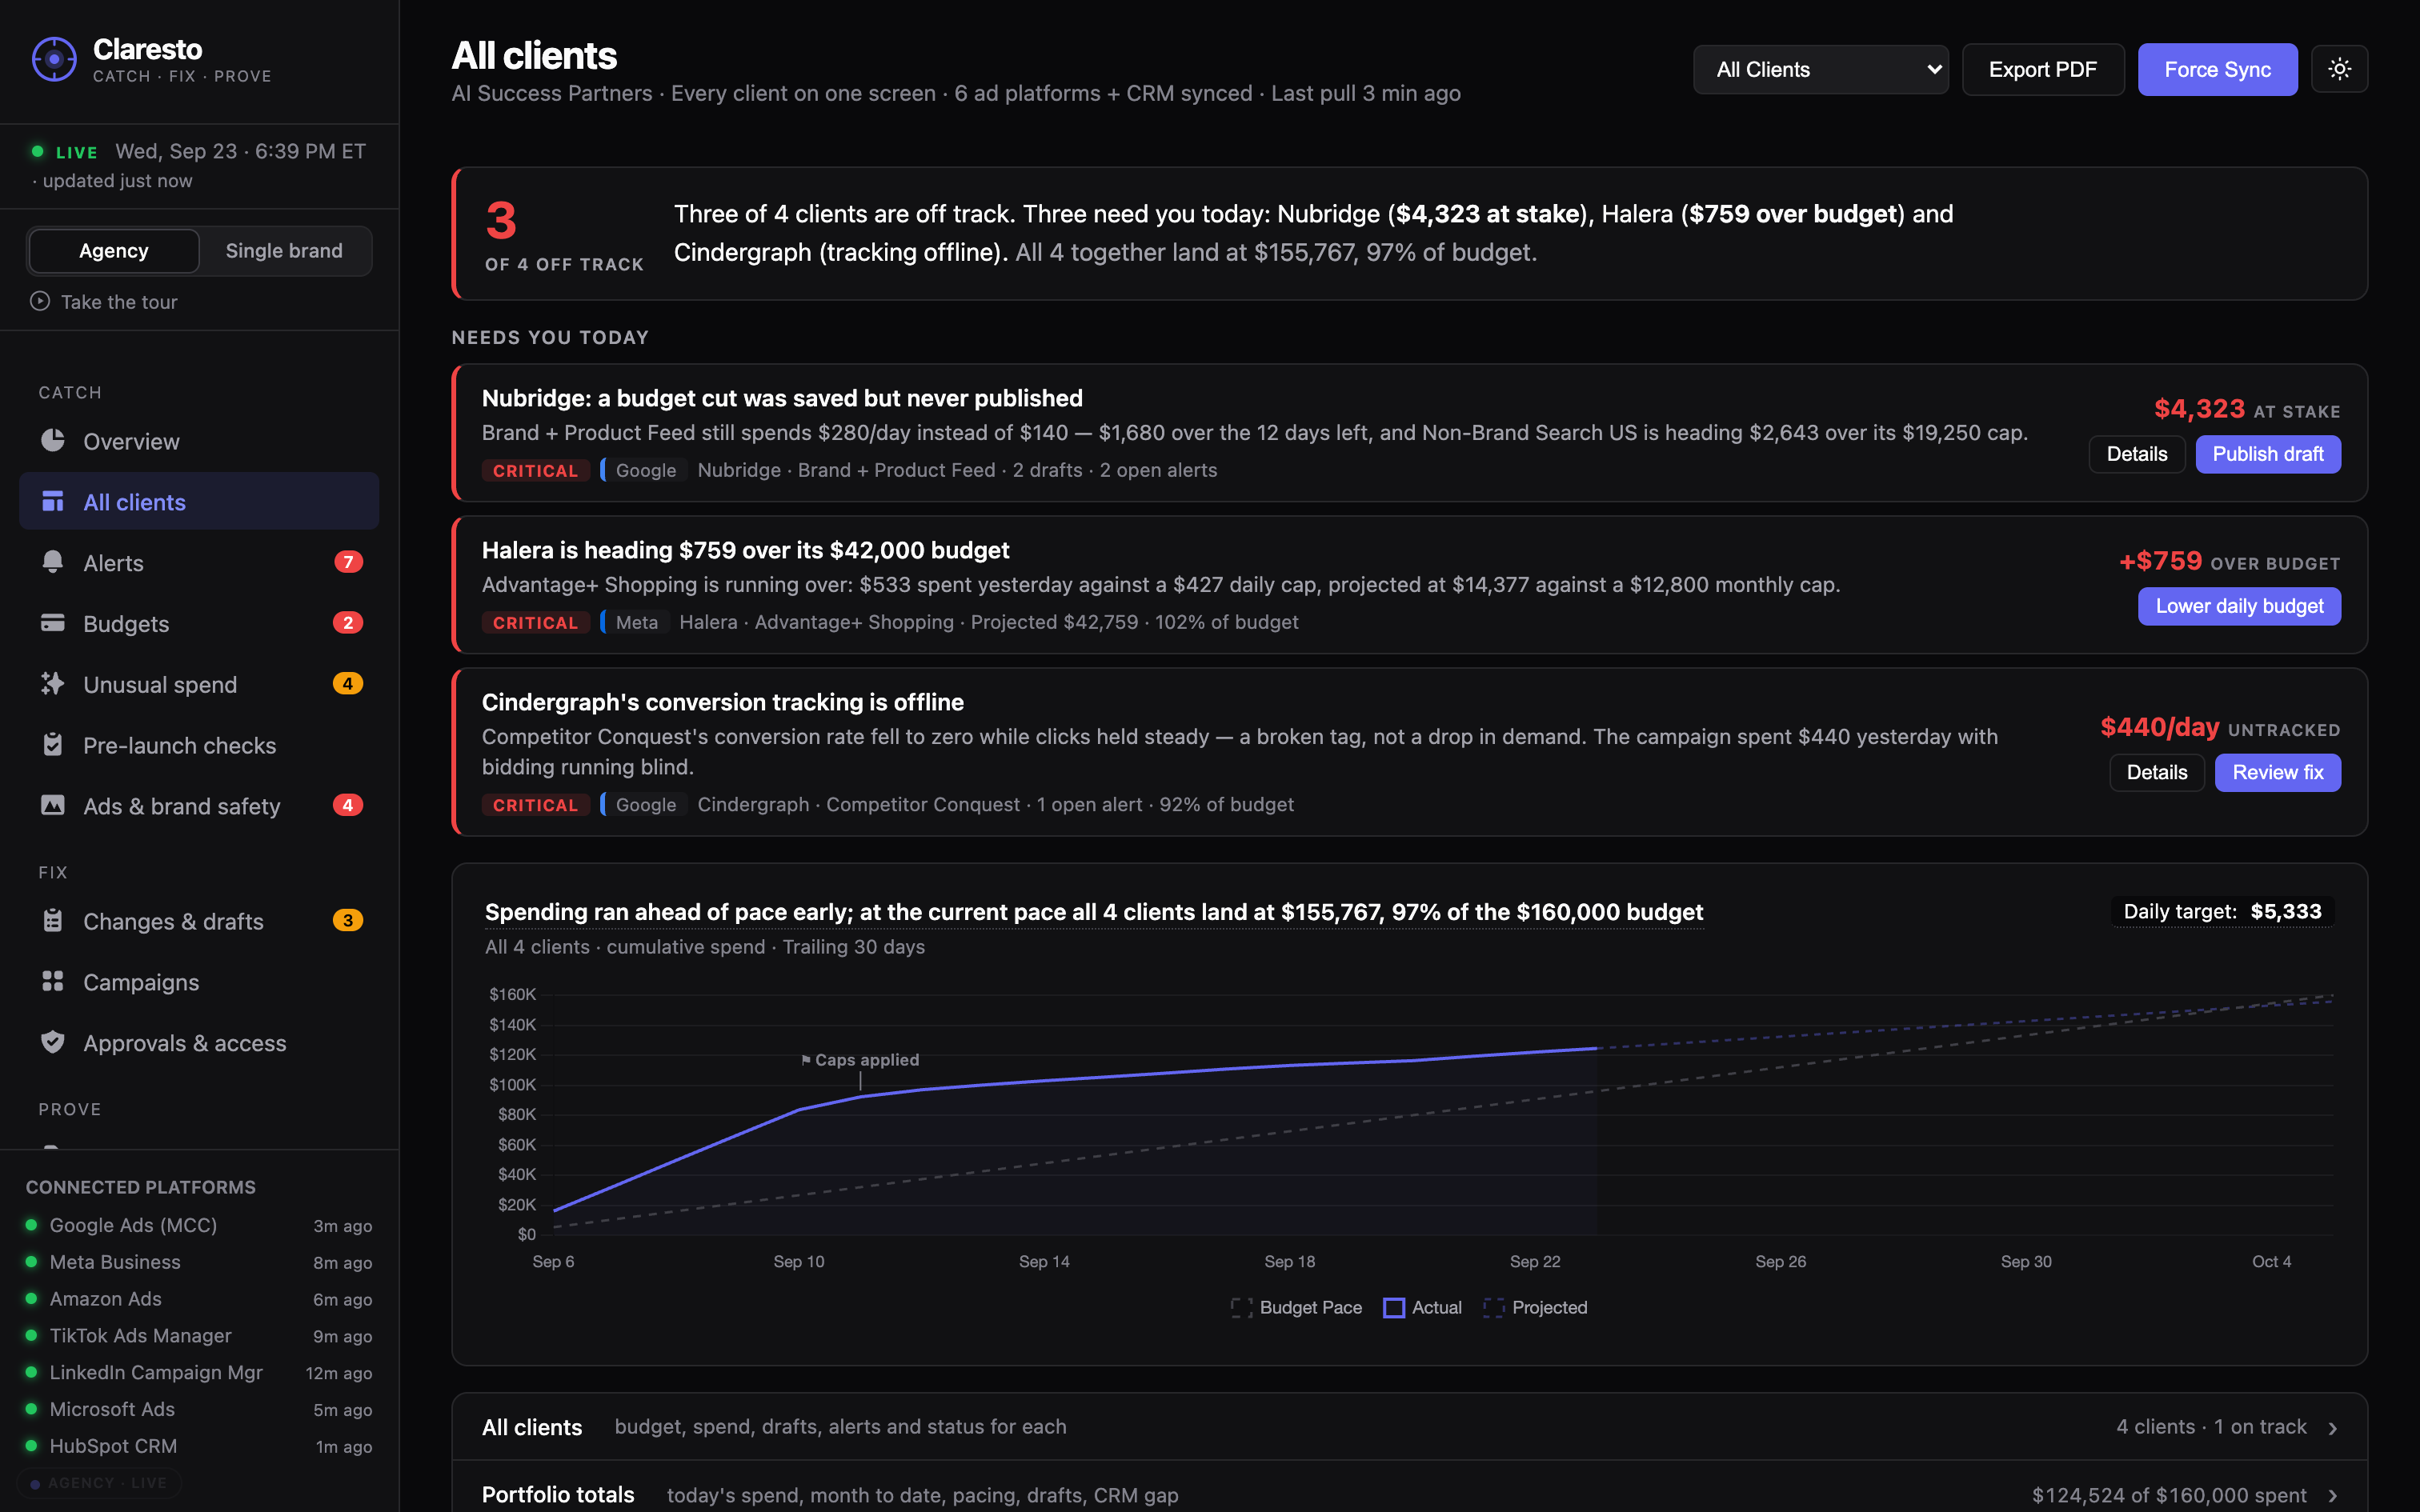Toggle Budget Pace legend series
The width and height of the screenshot is (2420, 1512).
(1296, 1307)
